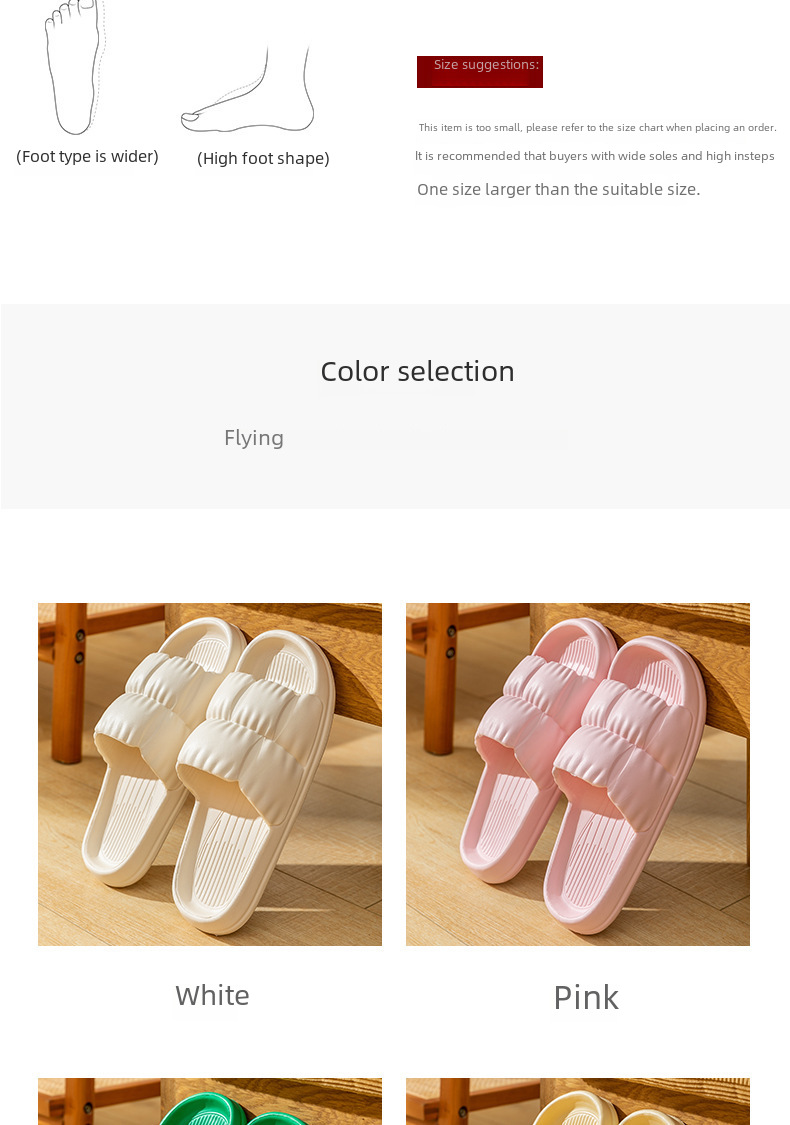Open the white slippers product photo
Screen dimensions: 790x1125
[x=210, y=774]
